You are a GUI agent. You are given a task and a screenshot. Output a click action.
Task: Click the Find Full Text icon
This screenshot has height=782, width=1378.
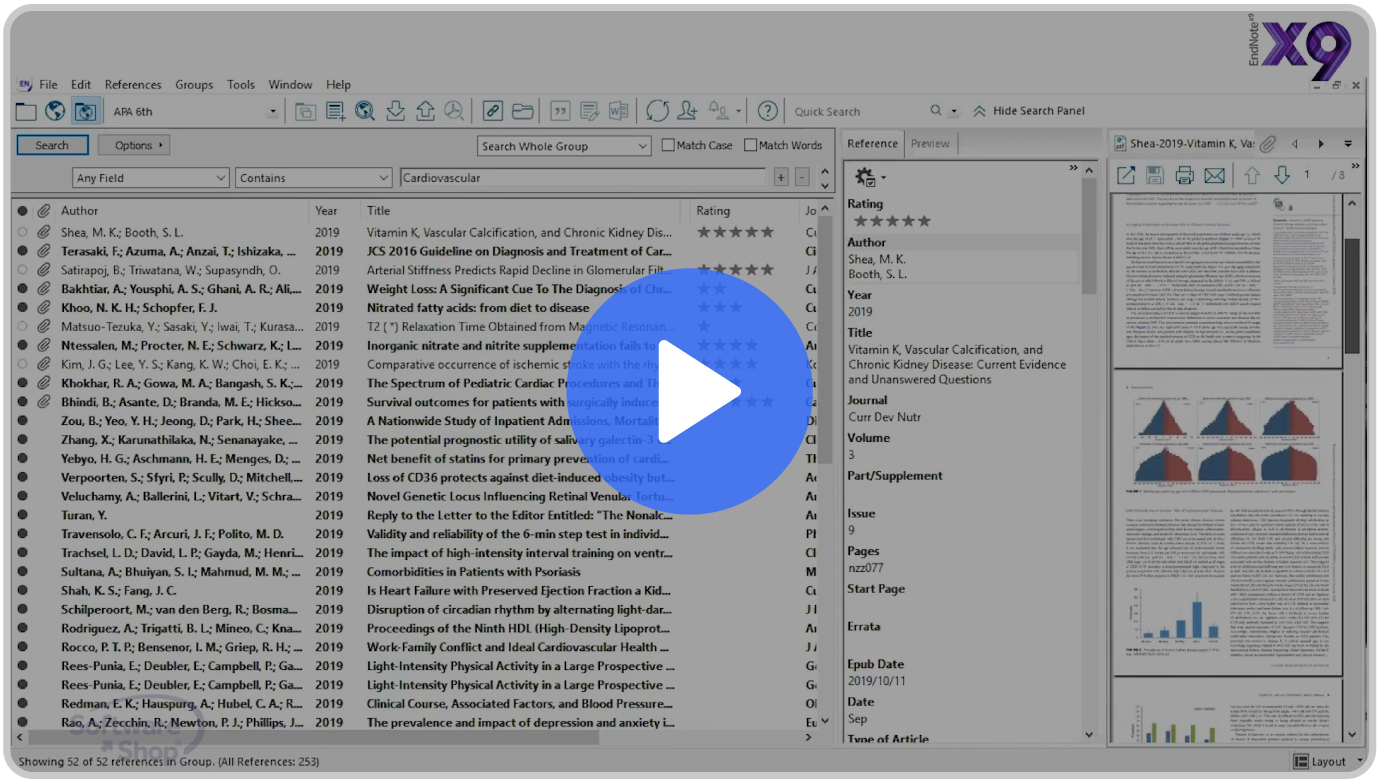(455, 111)
